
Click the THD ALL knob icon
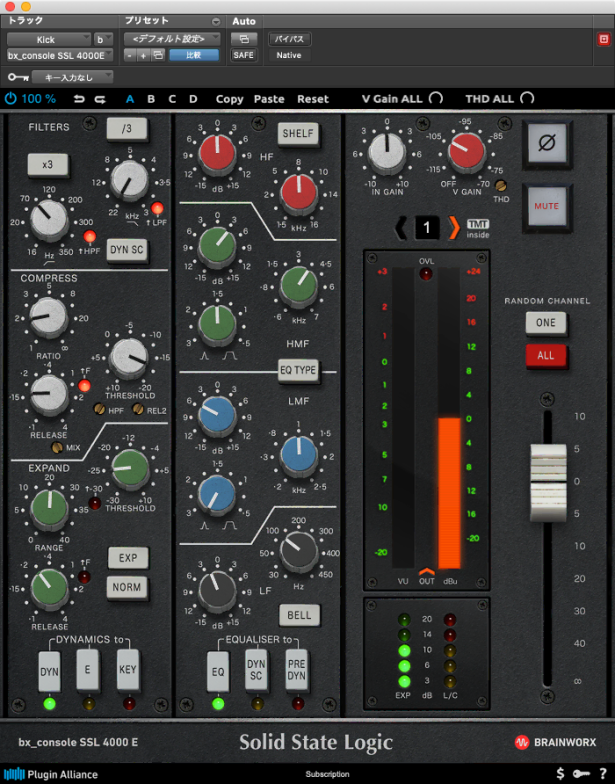(x=527, y=98)
